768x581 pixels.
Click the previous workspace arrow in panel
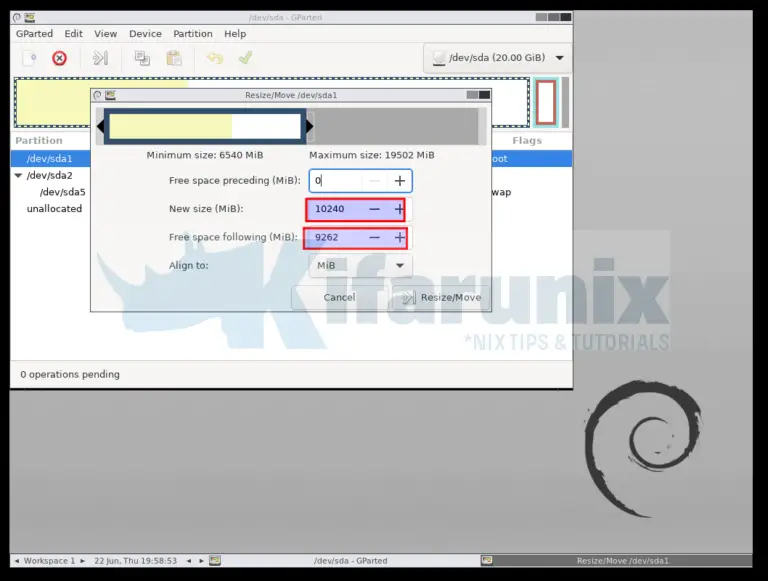17,561
